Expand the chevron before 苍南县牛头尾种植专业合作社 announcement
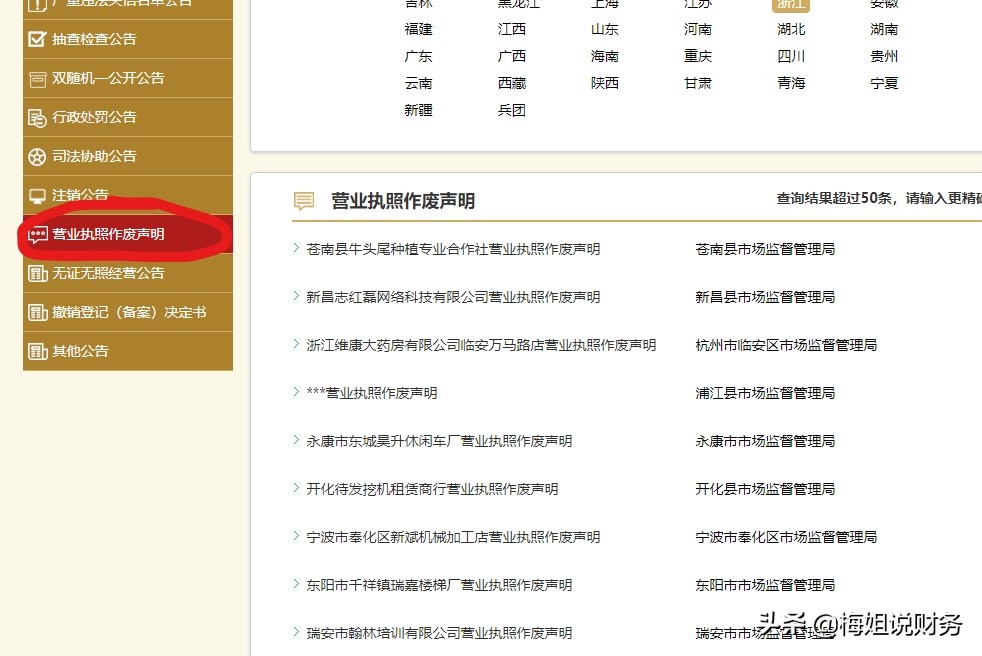Image resolution: width=982 pixels, height=656 pixels. 295,249
